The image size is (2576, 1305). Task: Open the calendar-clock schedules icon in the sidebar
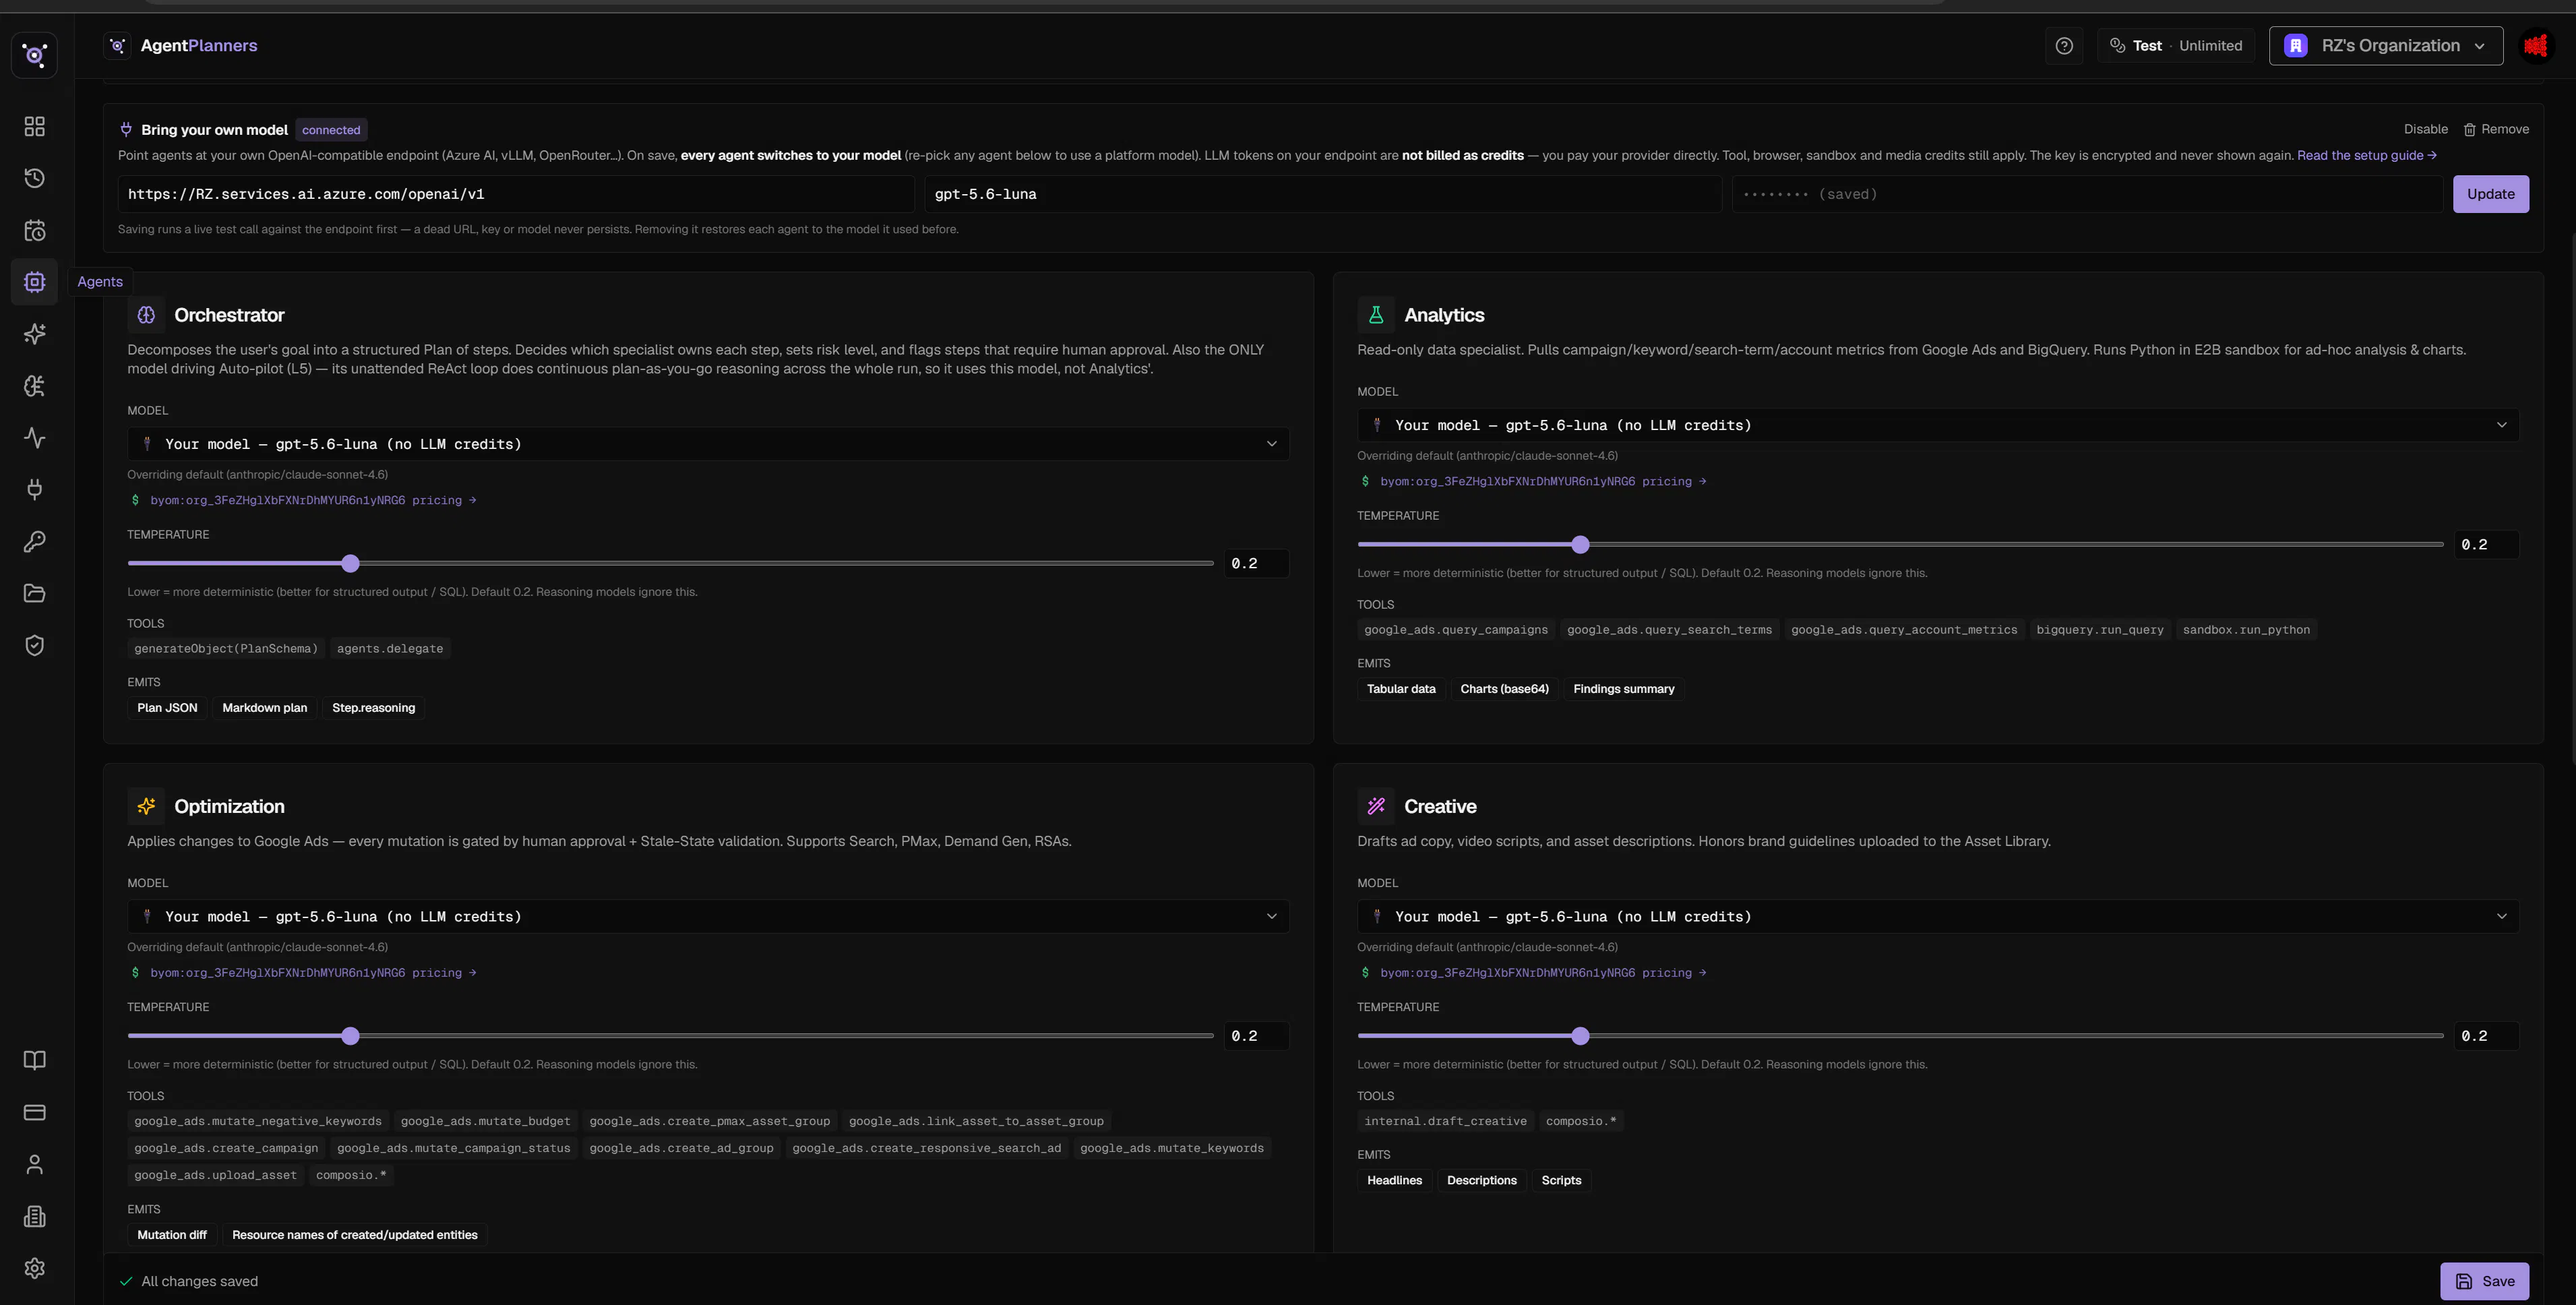click(34, 230)
